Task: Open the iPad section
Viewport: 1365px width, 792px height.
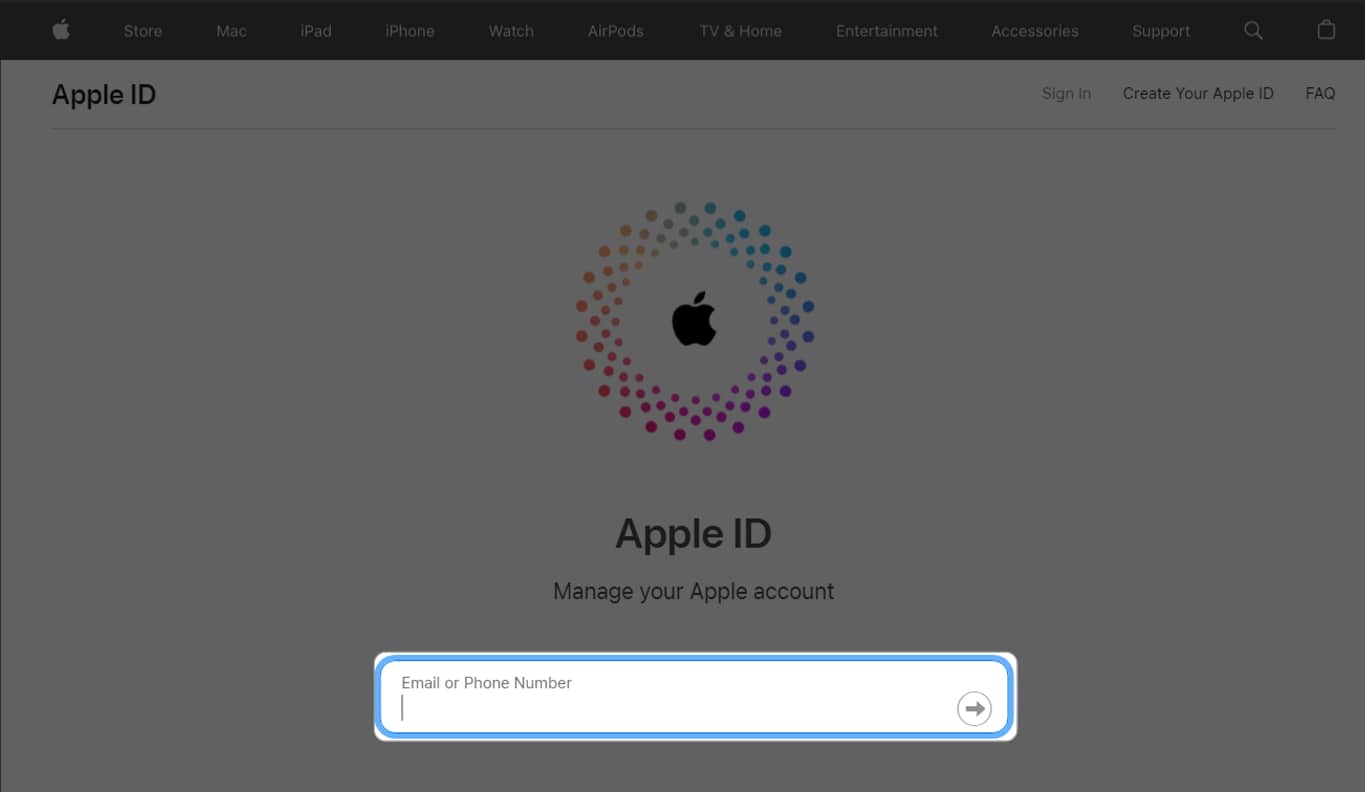Action: (315, 30)
